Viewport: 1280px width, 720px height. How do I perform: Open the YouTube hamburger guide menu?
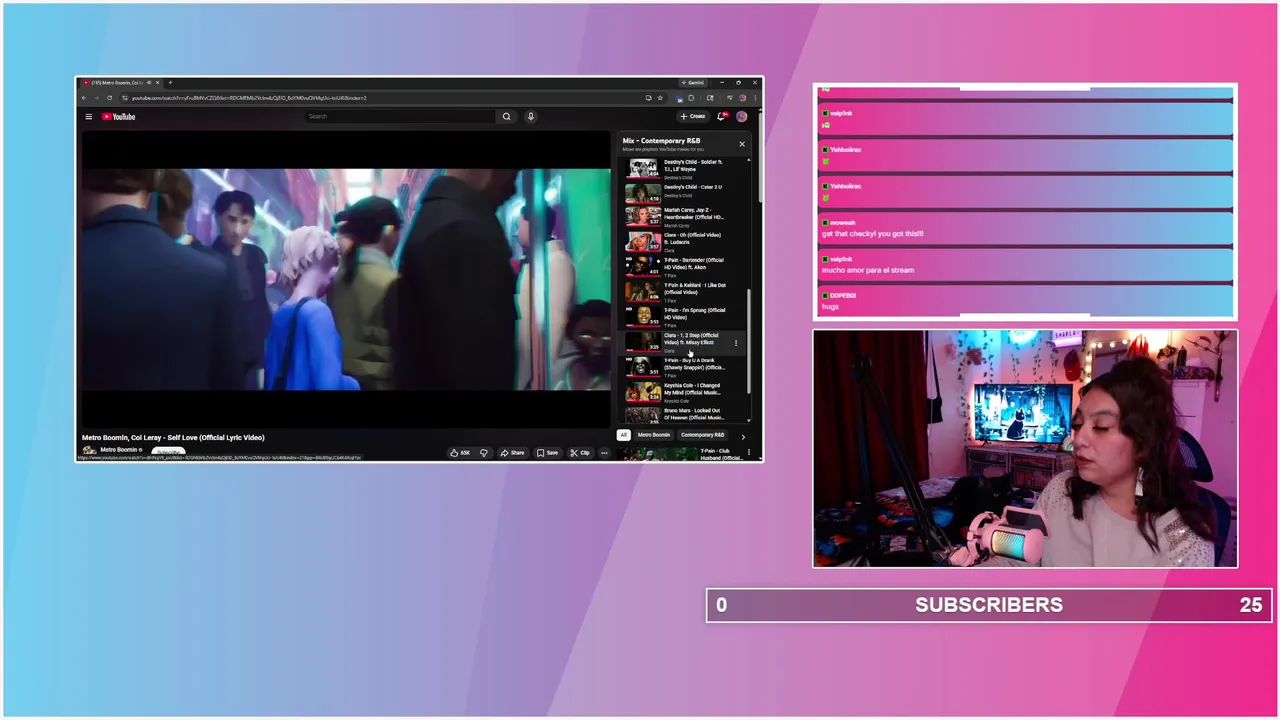coord(88,117)
